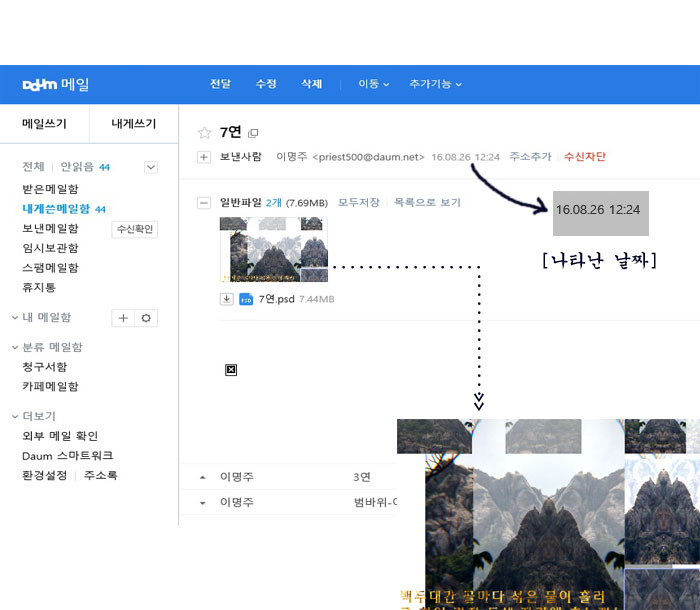Screen dimensions: 700x610
Task: Add a new mailbox with plus icon
Action: [123, 318]
